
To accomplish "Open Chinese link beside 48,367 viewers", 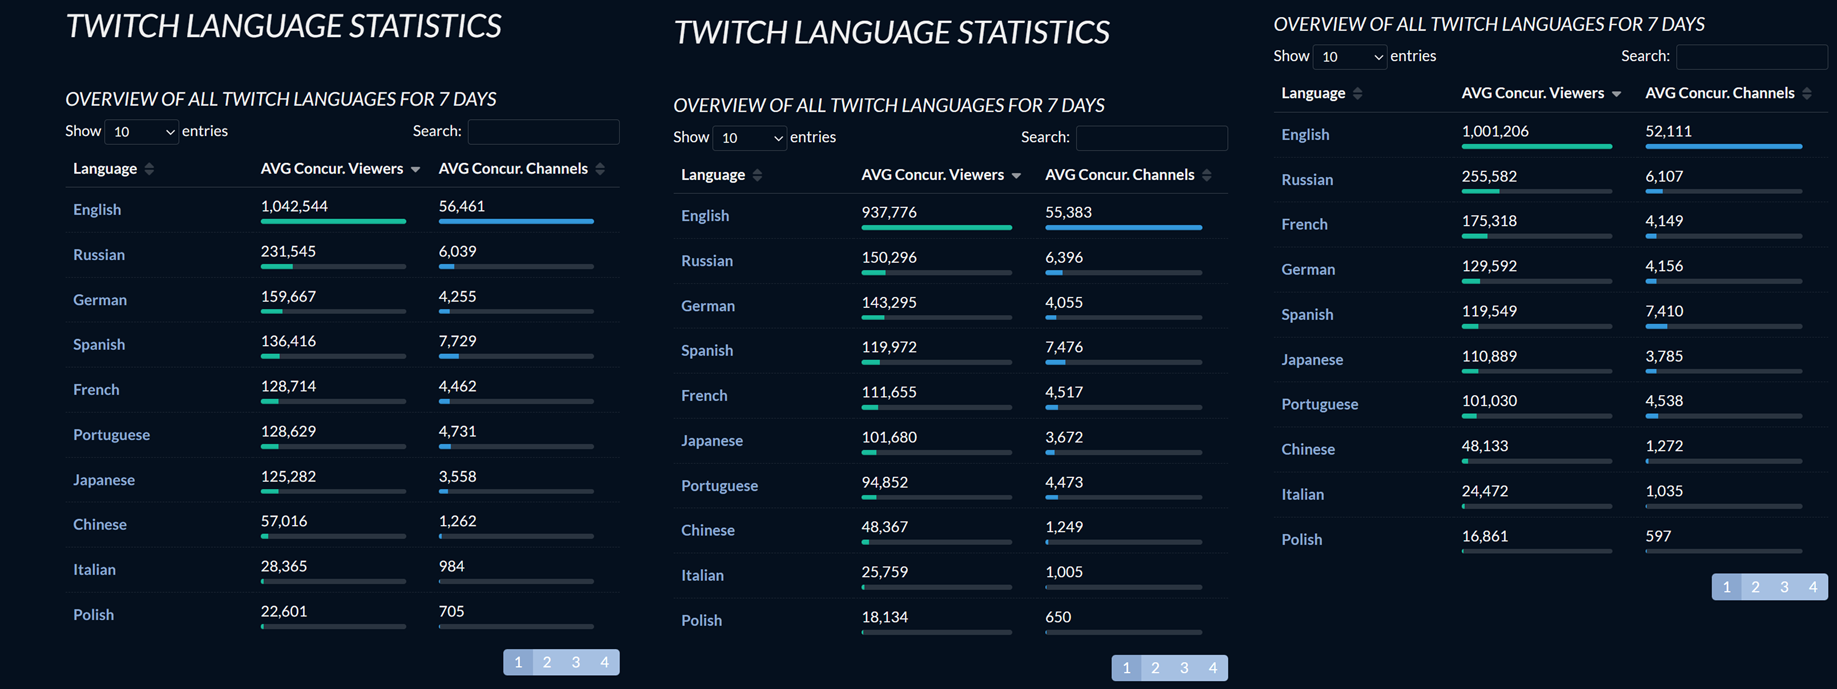I will tap(708, 530).
